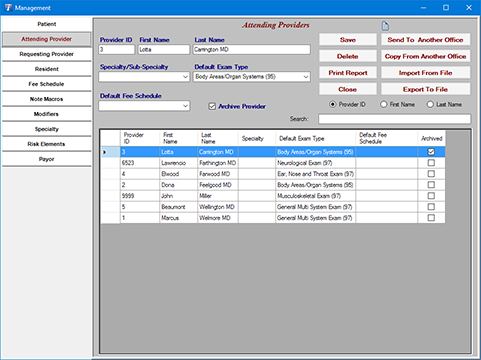Click the Delete button

click(x=348, y=56)
